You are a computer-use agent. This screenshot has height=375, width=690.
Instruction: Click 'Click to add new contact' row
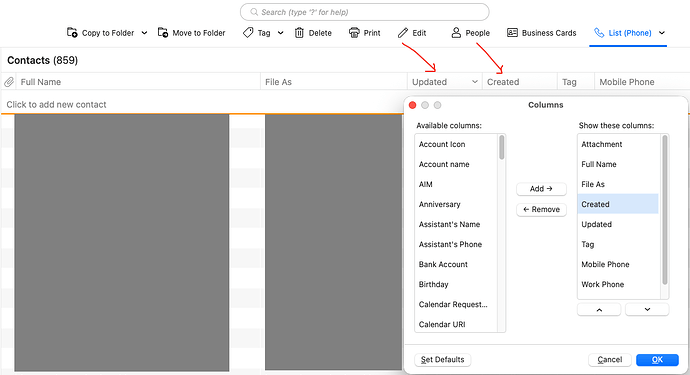(202, 104)
